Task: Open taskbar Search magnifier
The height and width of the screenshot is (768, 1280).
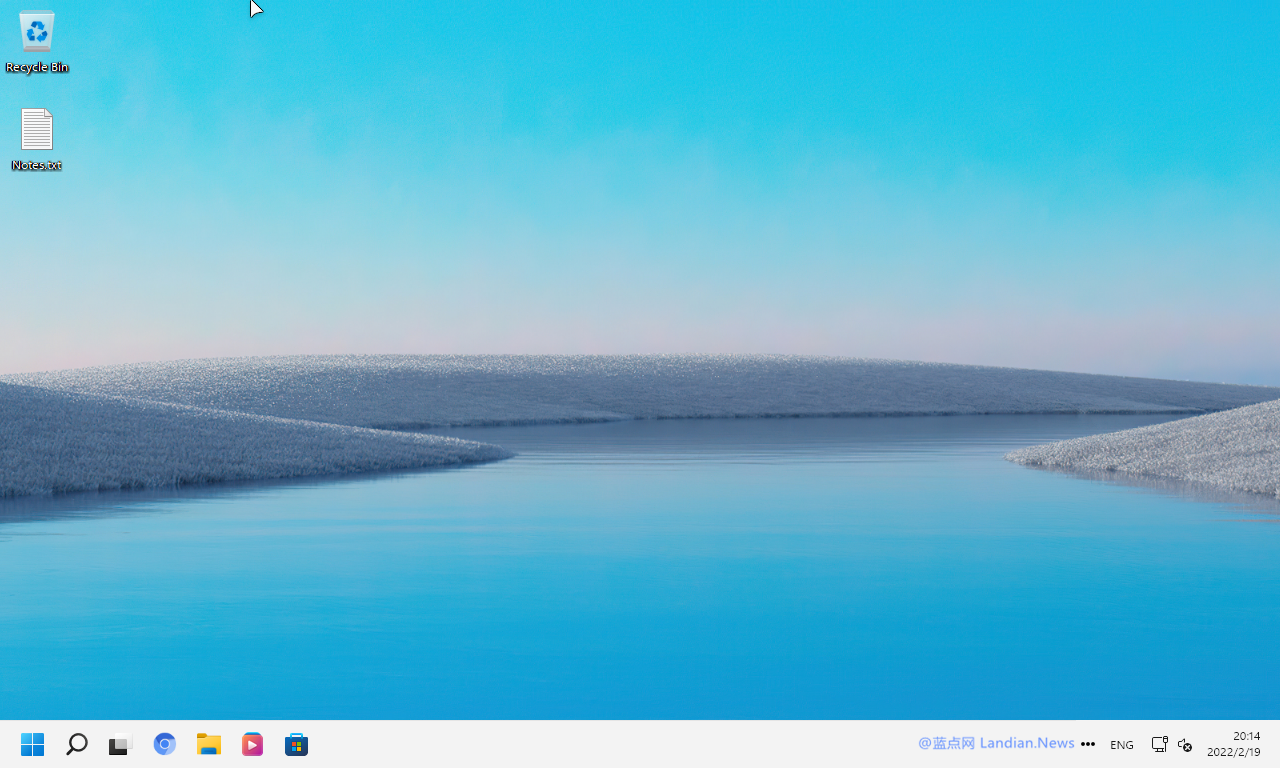Action: click(77, 744)
